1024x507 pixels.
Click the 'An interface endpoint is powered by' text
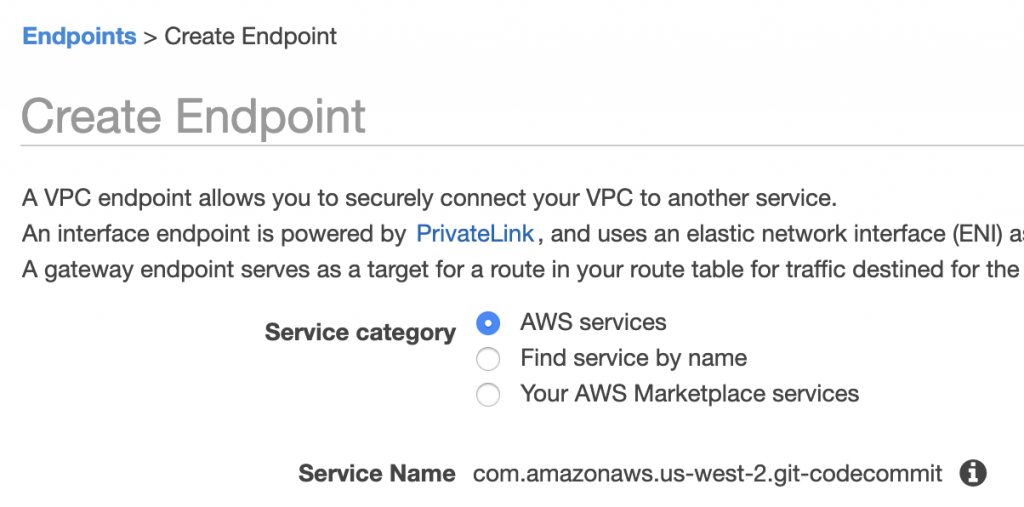click(214, 234)
